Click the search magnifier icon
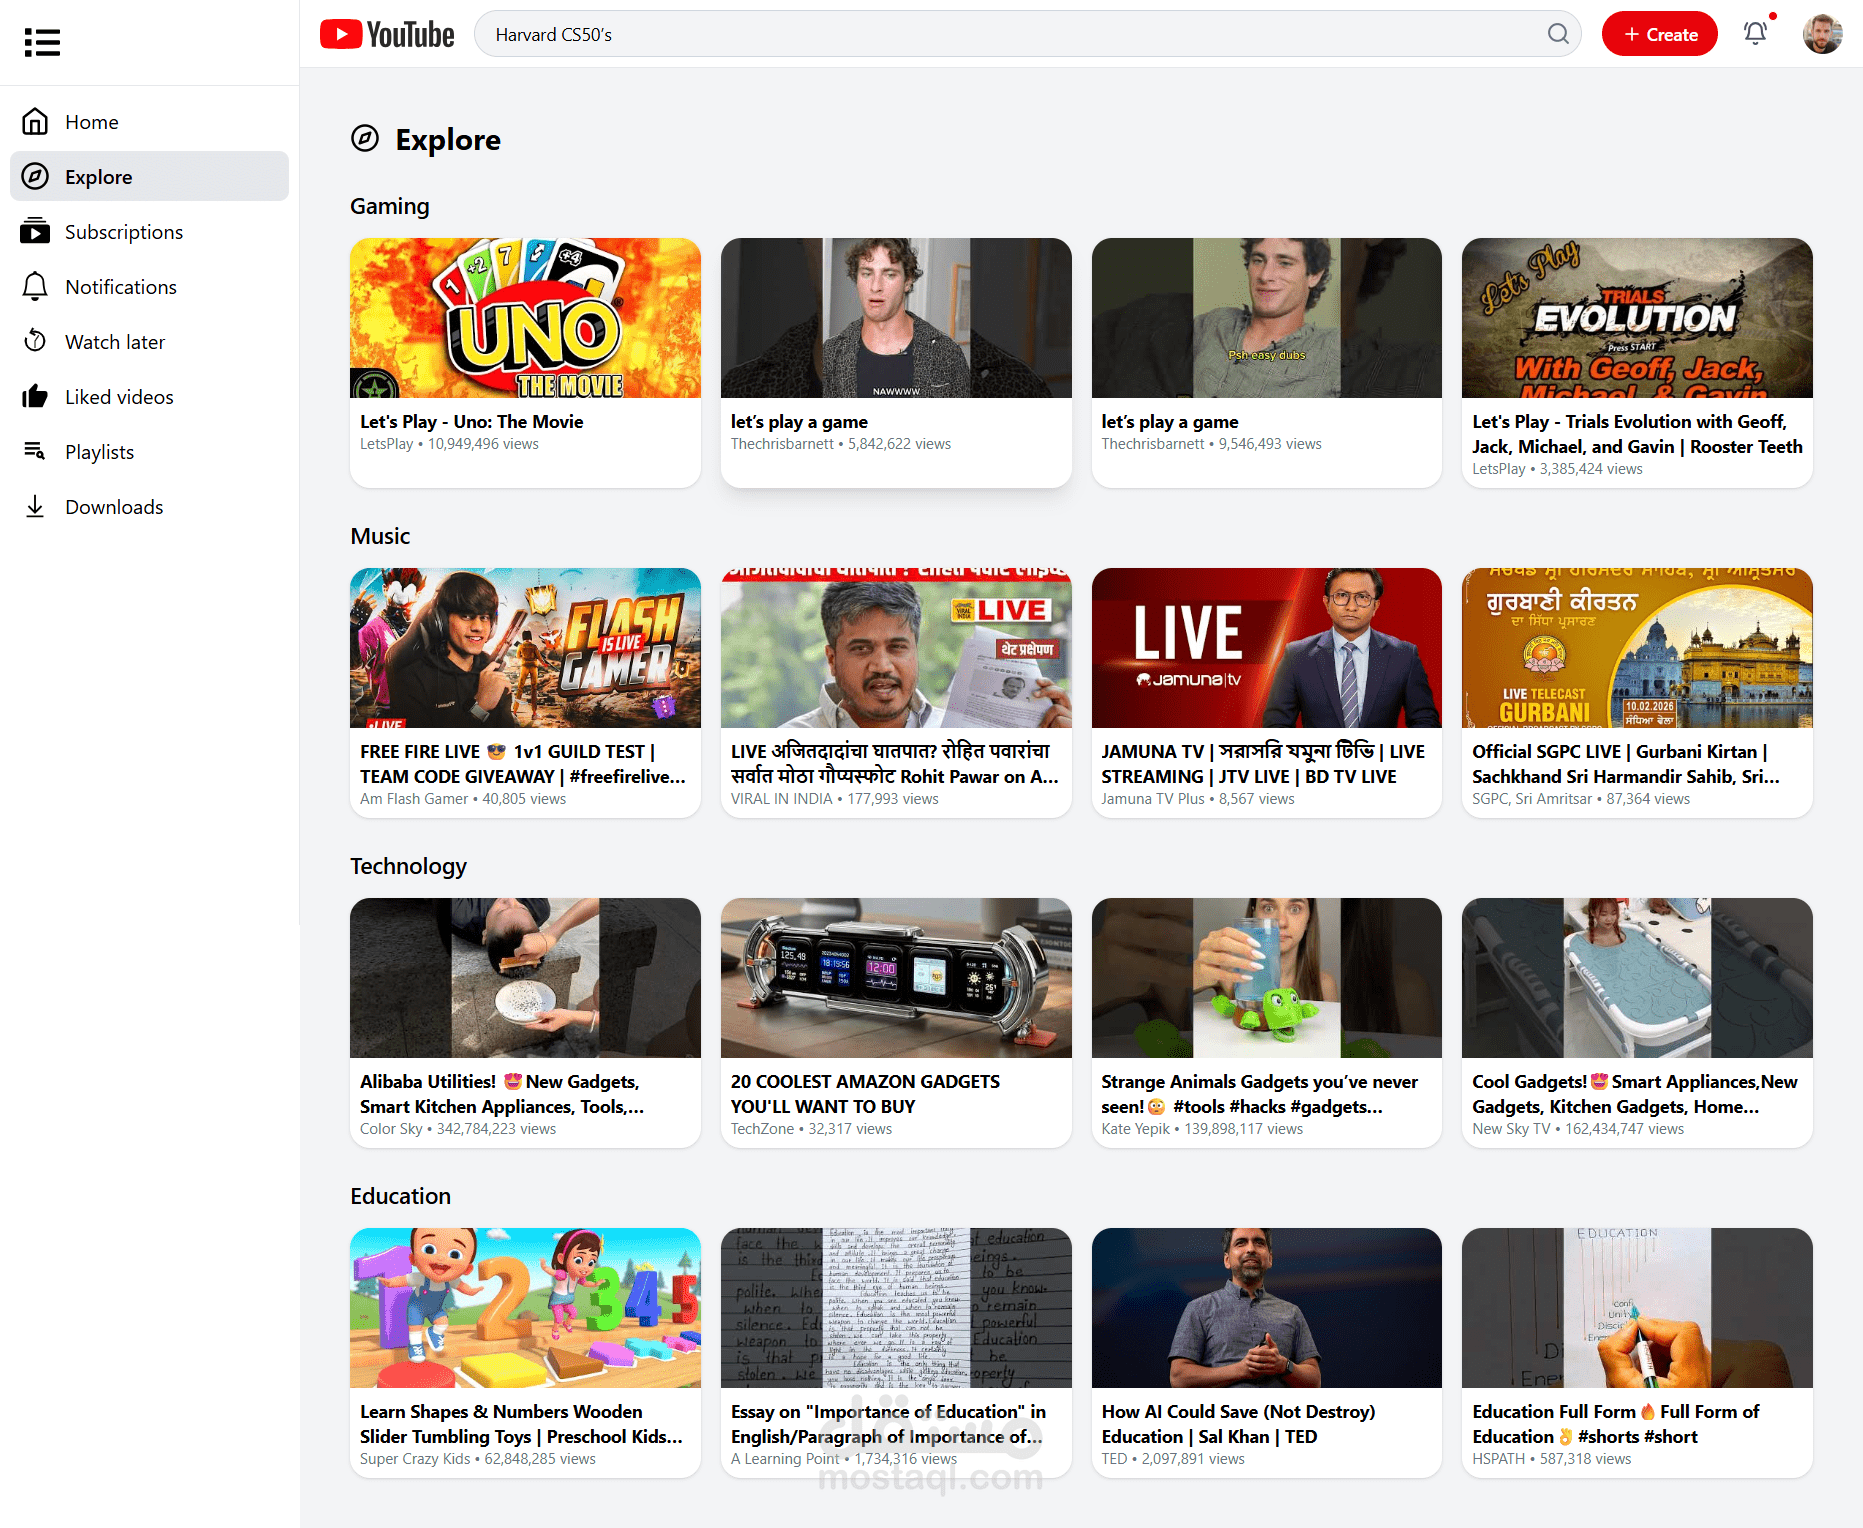The width and height of the screenshot is (1863, 1528). pos(1558,34)
